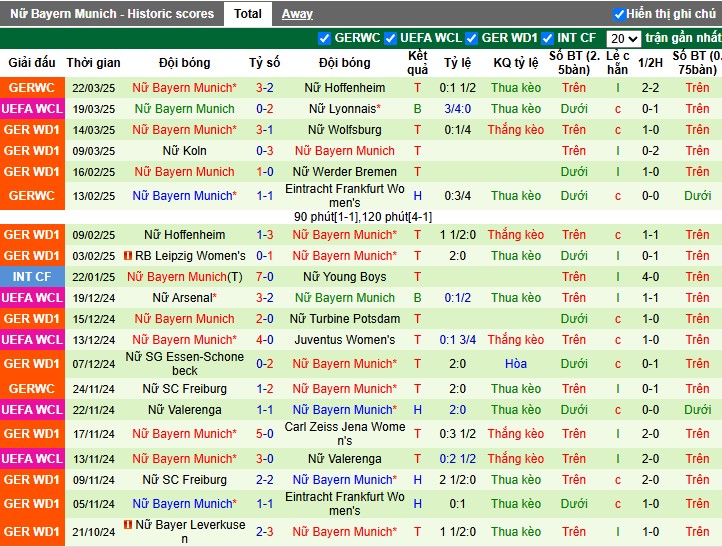The width and height of the screenshot is (722, 547).
Task: Click the INT CF league label
Action: (32, 277)
